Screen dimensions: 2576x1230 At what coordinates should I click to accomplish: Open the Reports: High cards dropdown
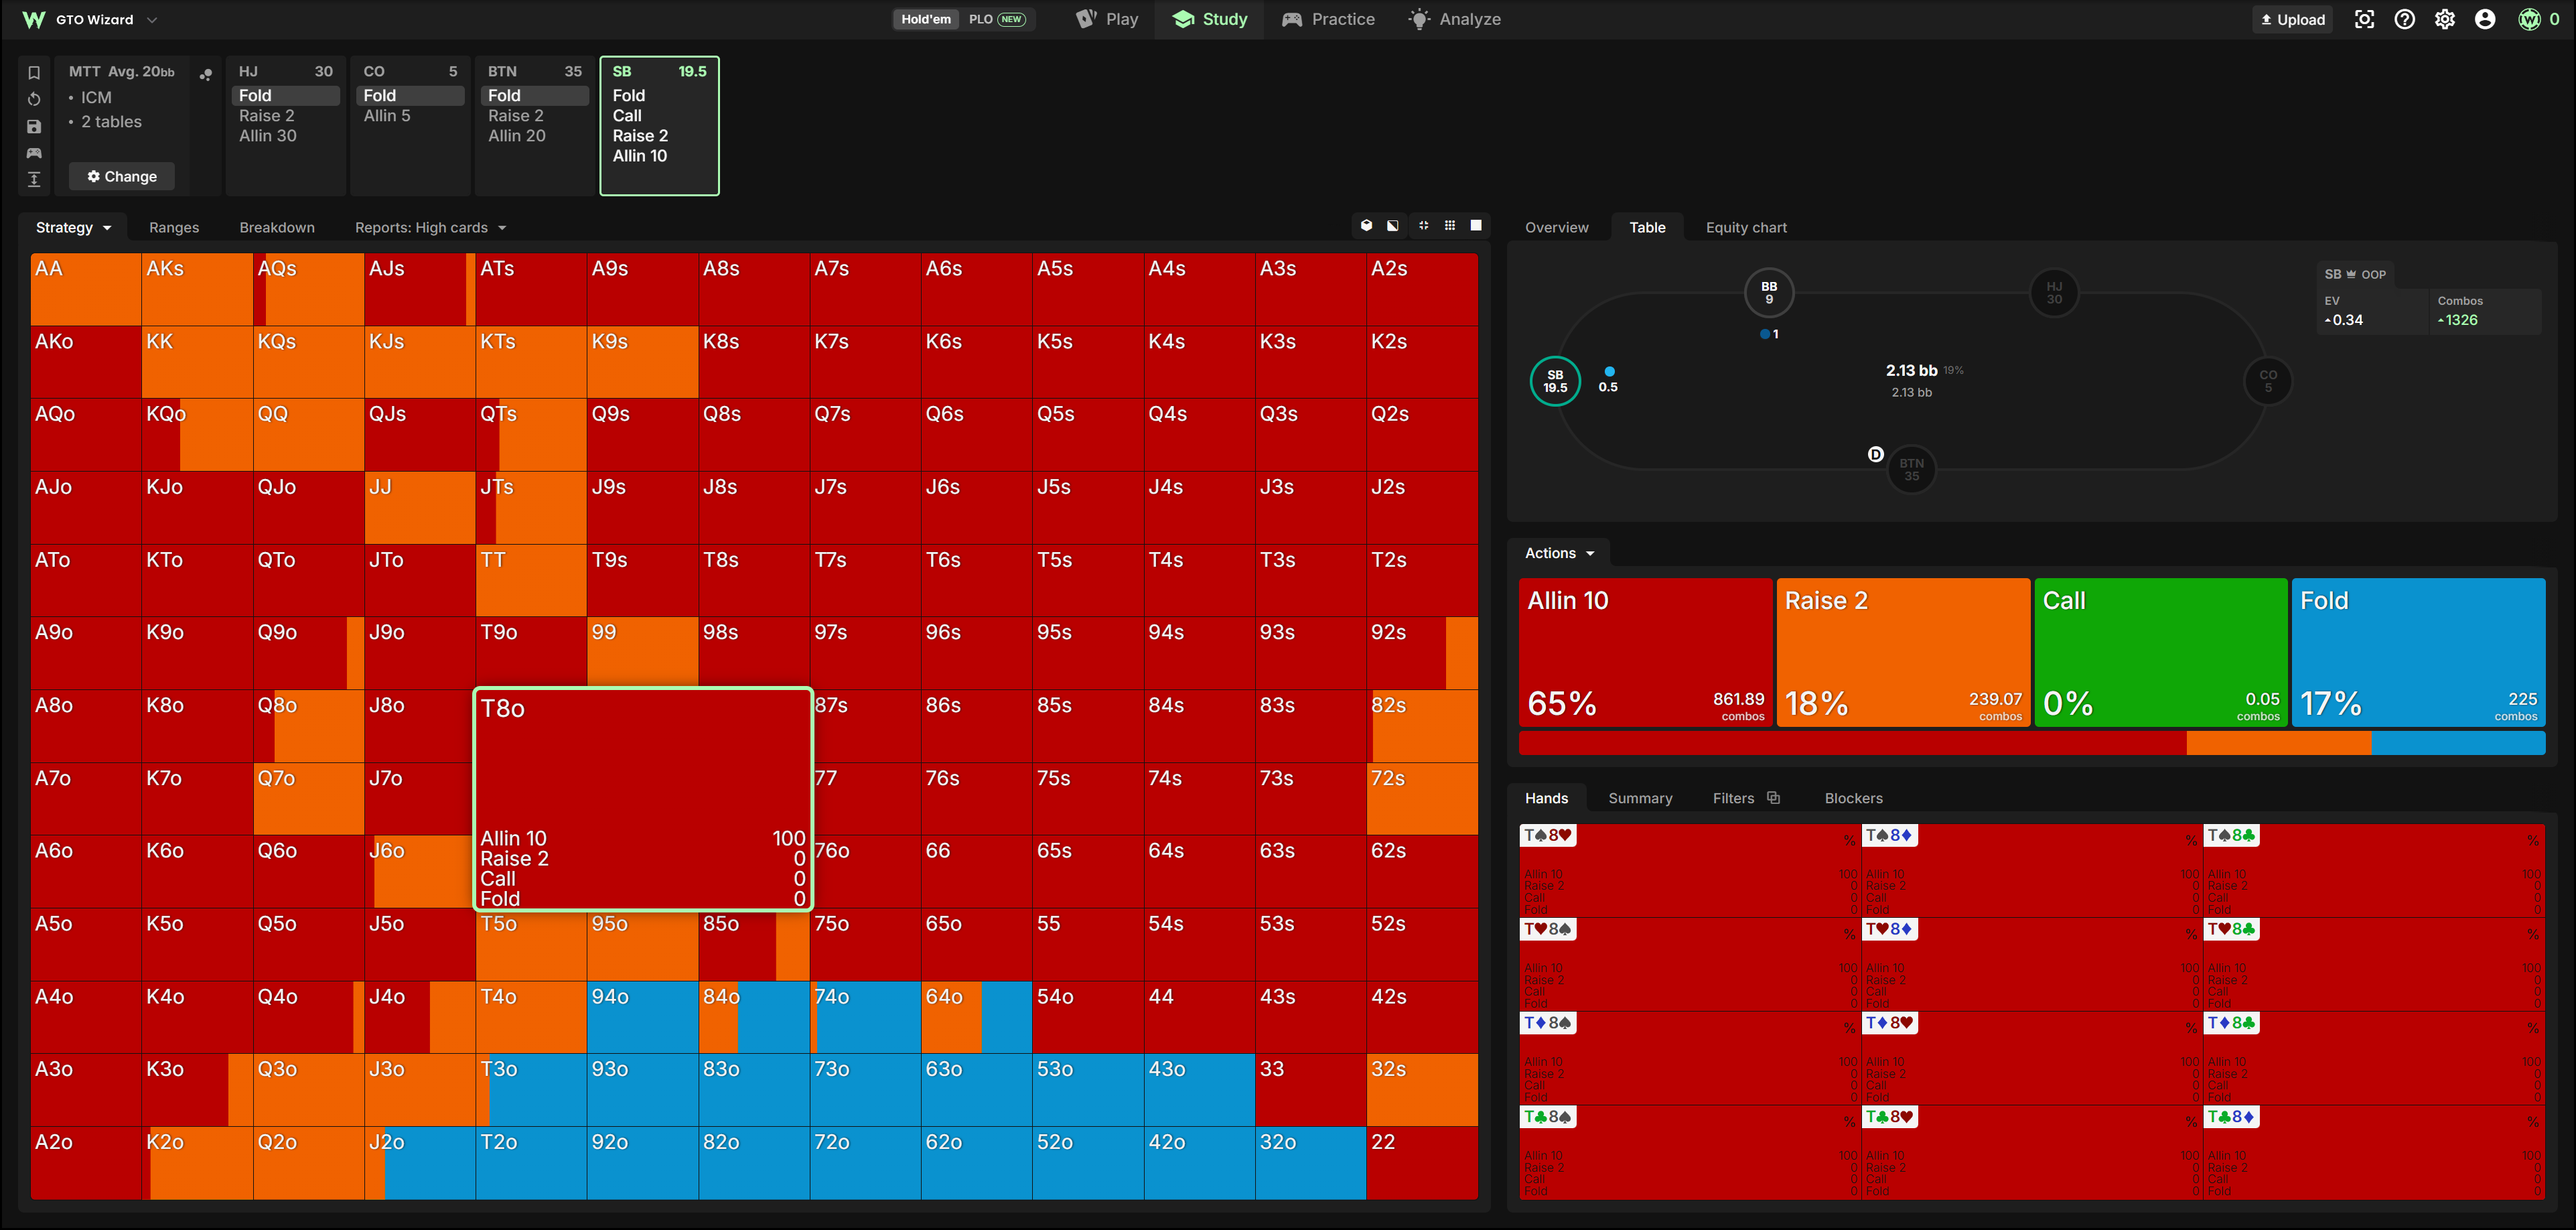pyautogui.click(x=430, y=228)
